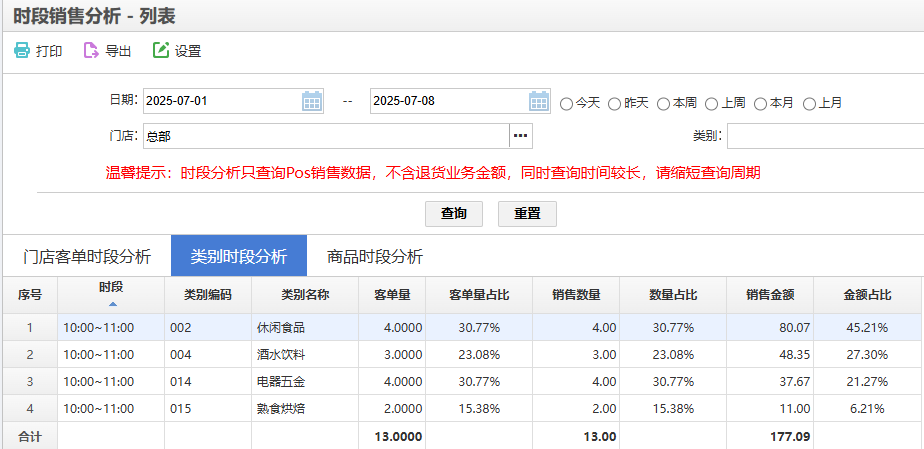Click the store selector ellipsis button
924x449 pixels.
[x=520, y=136]
